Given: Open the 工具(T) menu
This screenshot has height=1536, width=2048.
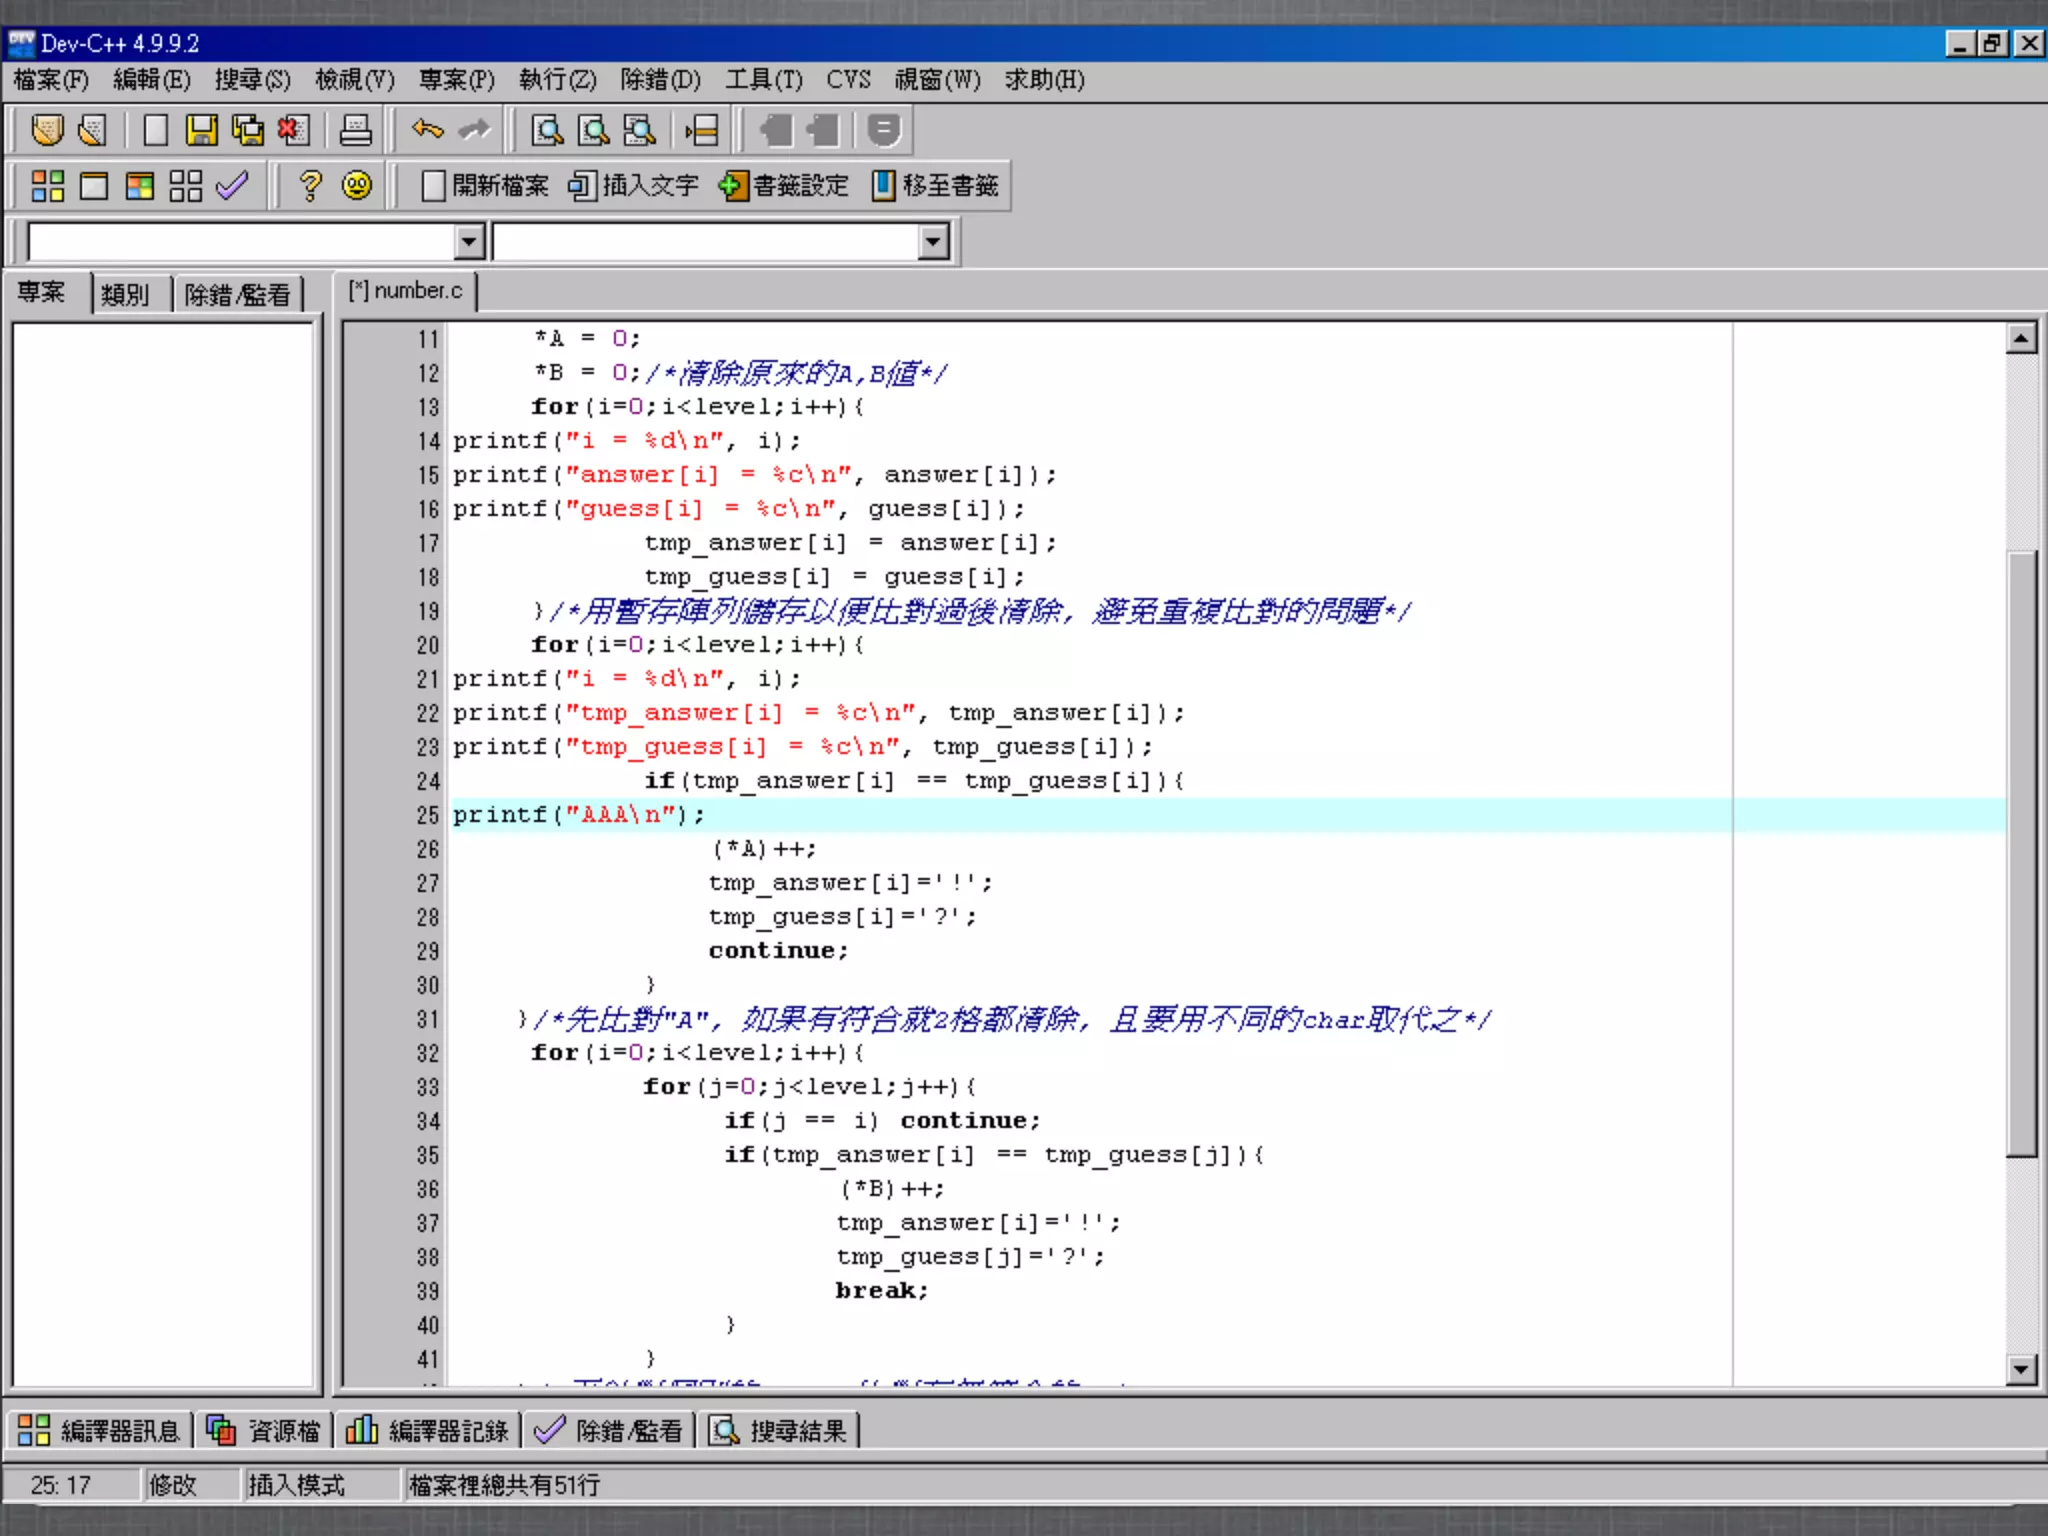Looking at the screenshot, I should point(763,80).
